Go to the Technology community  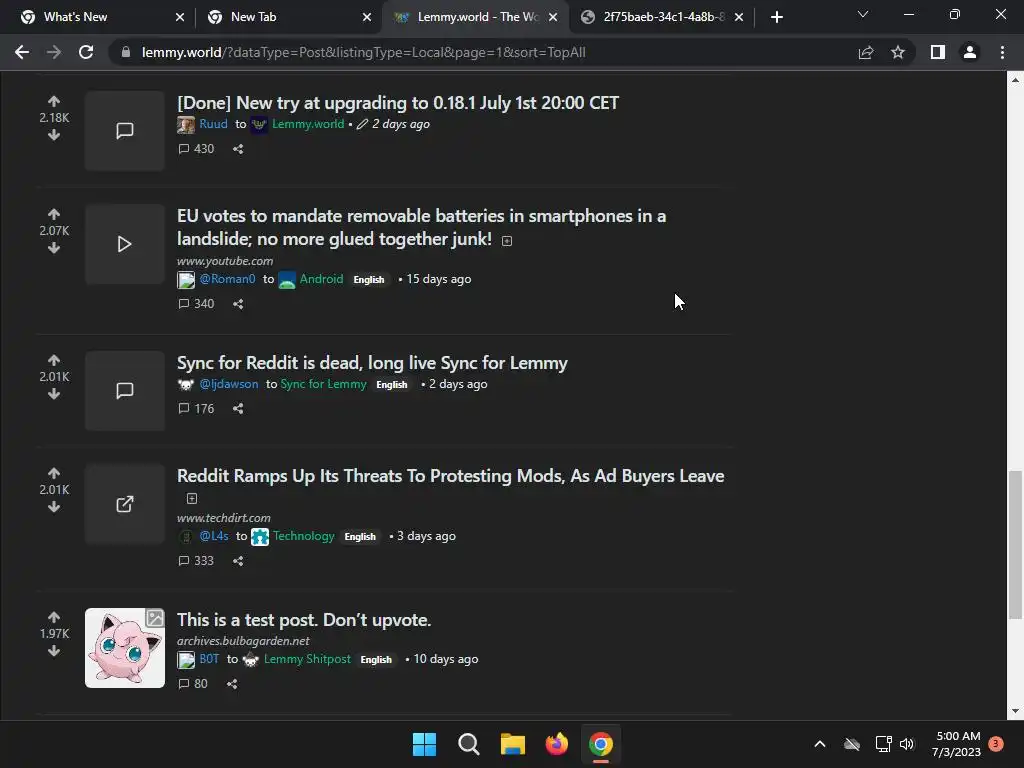(x=304, y=536)
